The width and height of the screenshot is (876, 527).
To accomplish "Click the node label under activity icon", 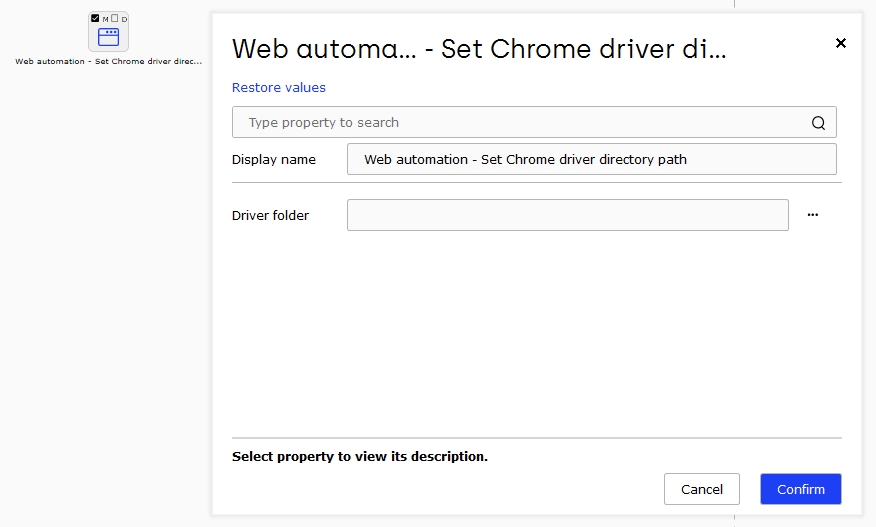I will pos(108,61).
